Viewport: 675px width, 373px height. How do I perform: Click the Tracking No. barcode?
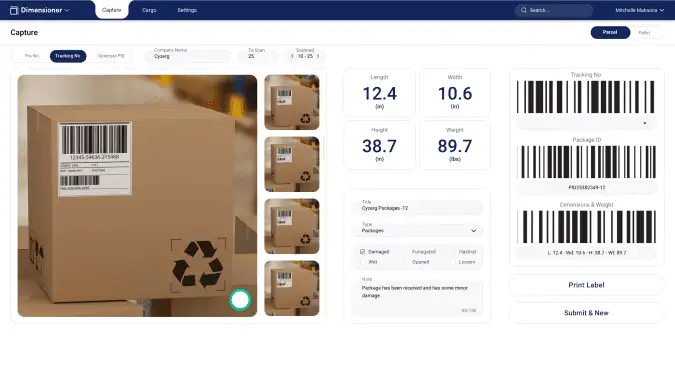pos(586,97)
